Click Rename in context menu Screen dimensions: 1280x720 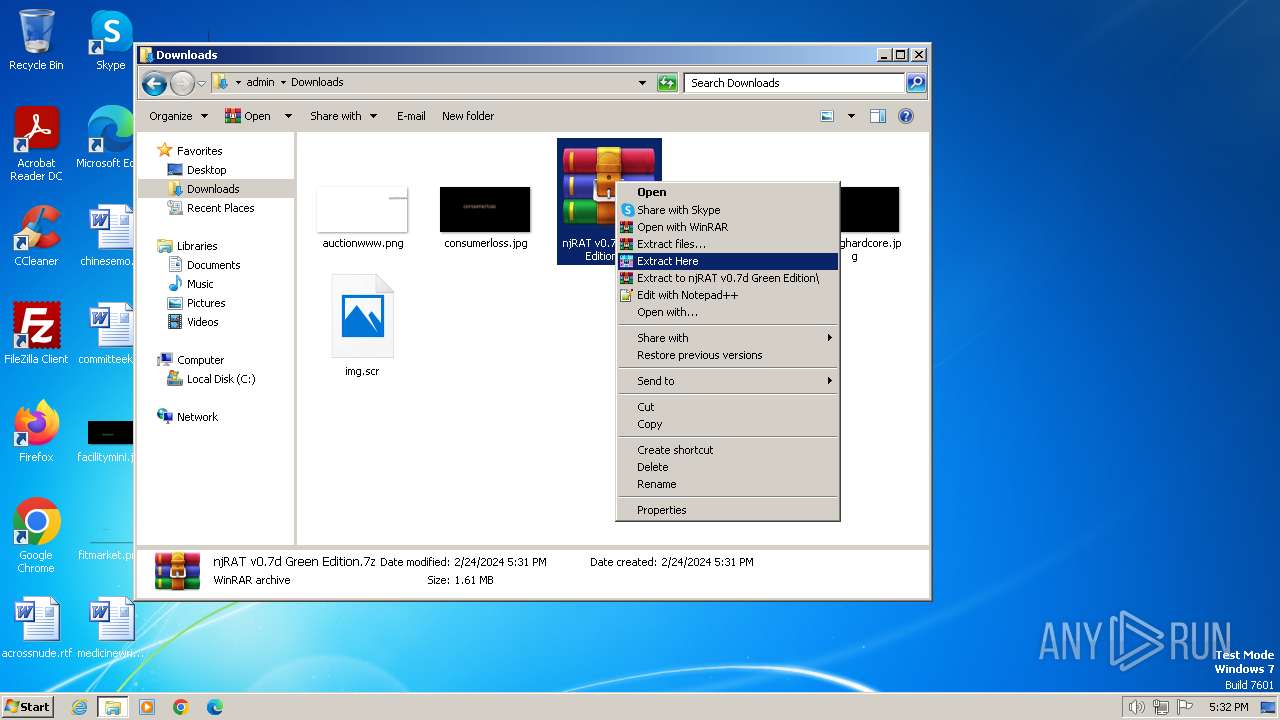coord(728,484)
